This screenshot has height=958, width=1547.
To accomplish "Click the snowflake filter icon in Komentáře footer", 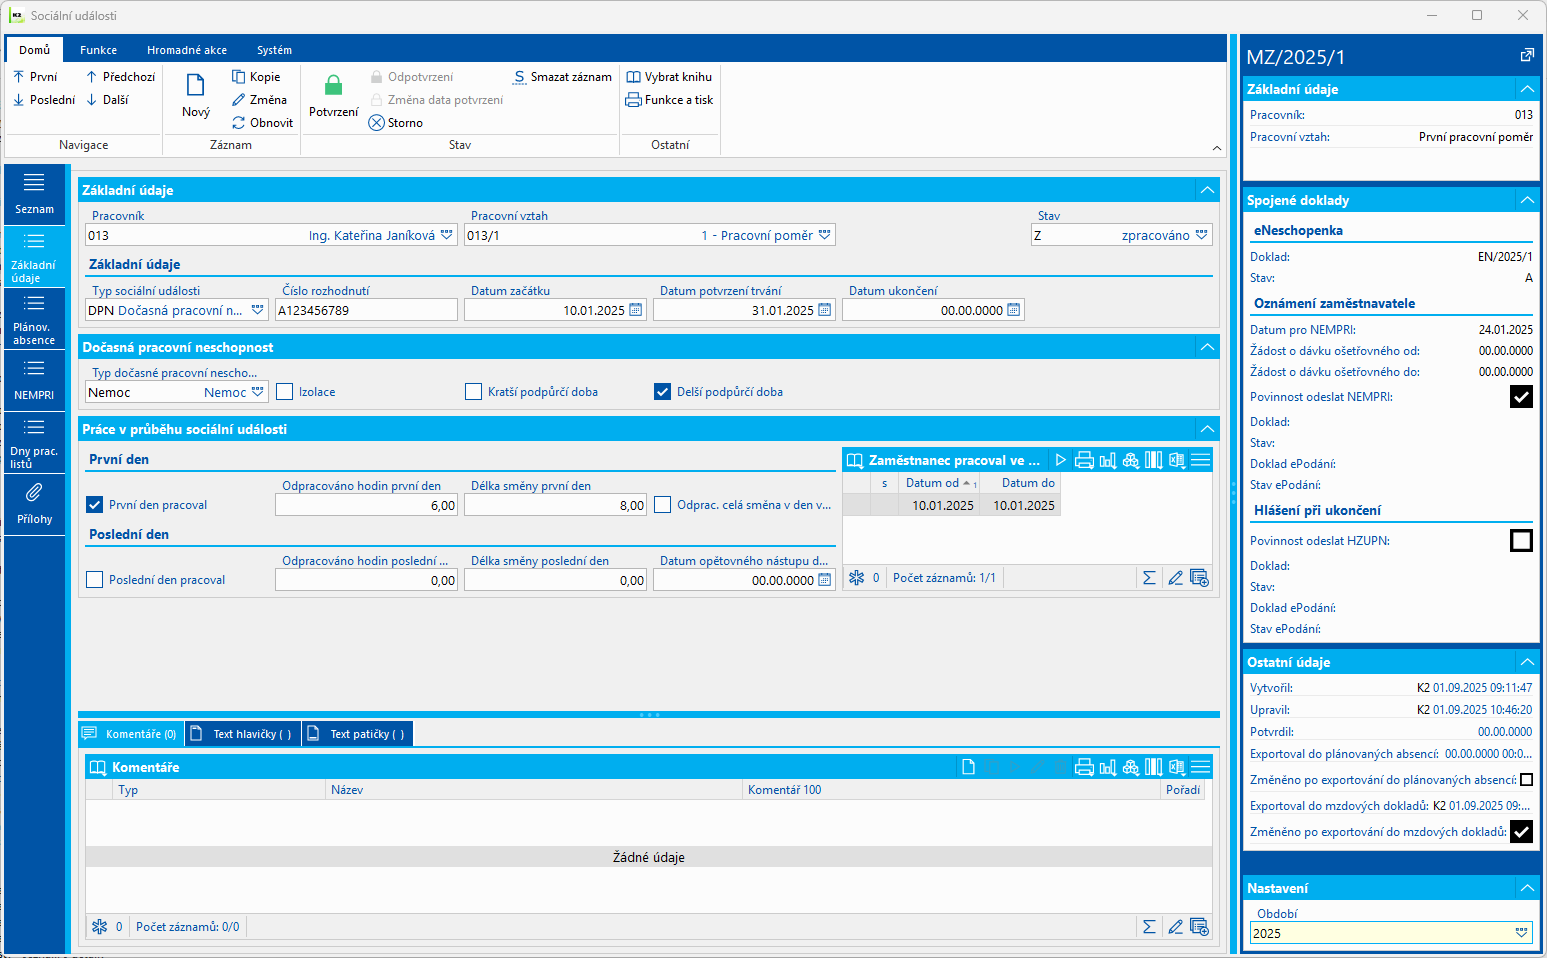I will point(99,927).
